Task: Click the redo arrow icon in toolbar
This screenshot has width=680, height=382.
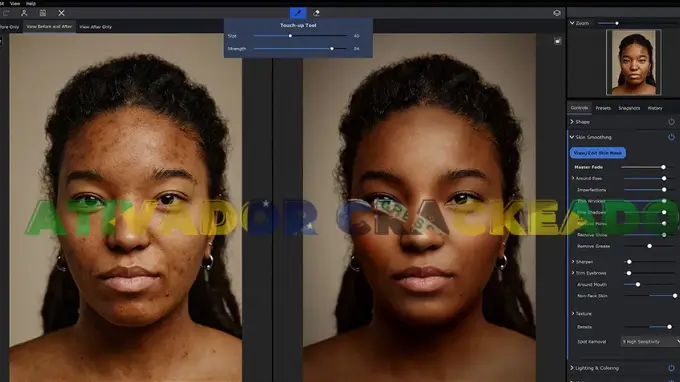Action: click(x=6, y=13)
